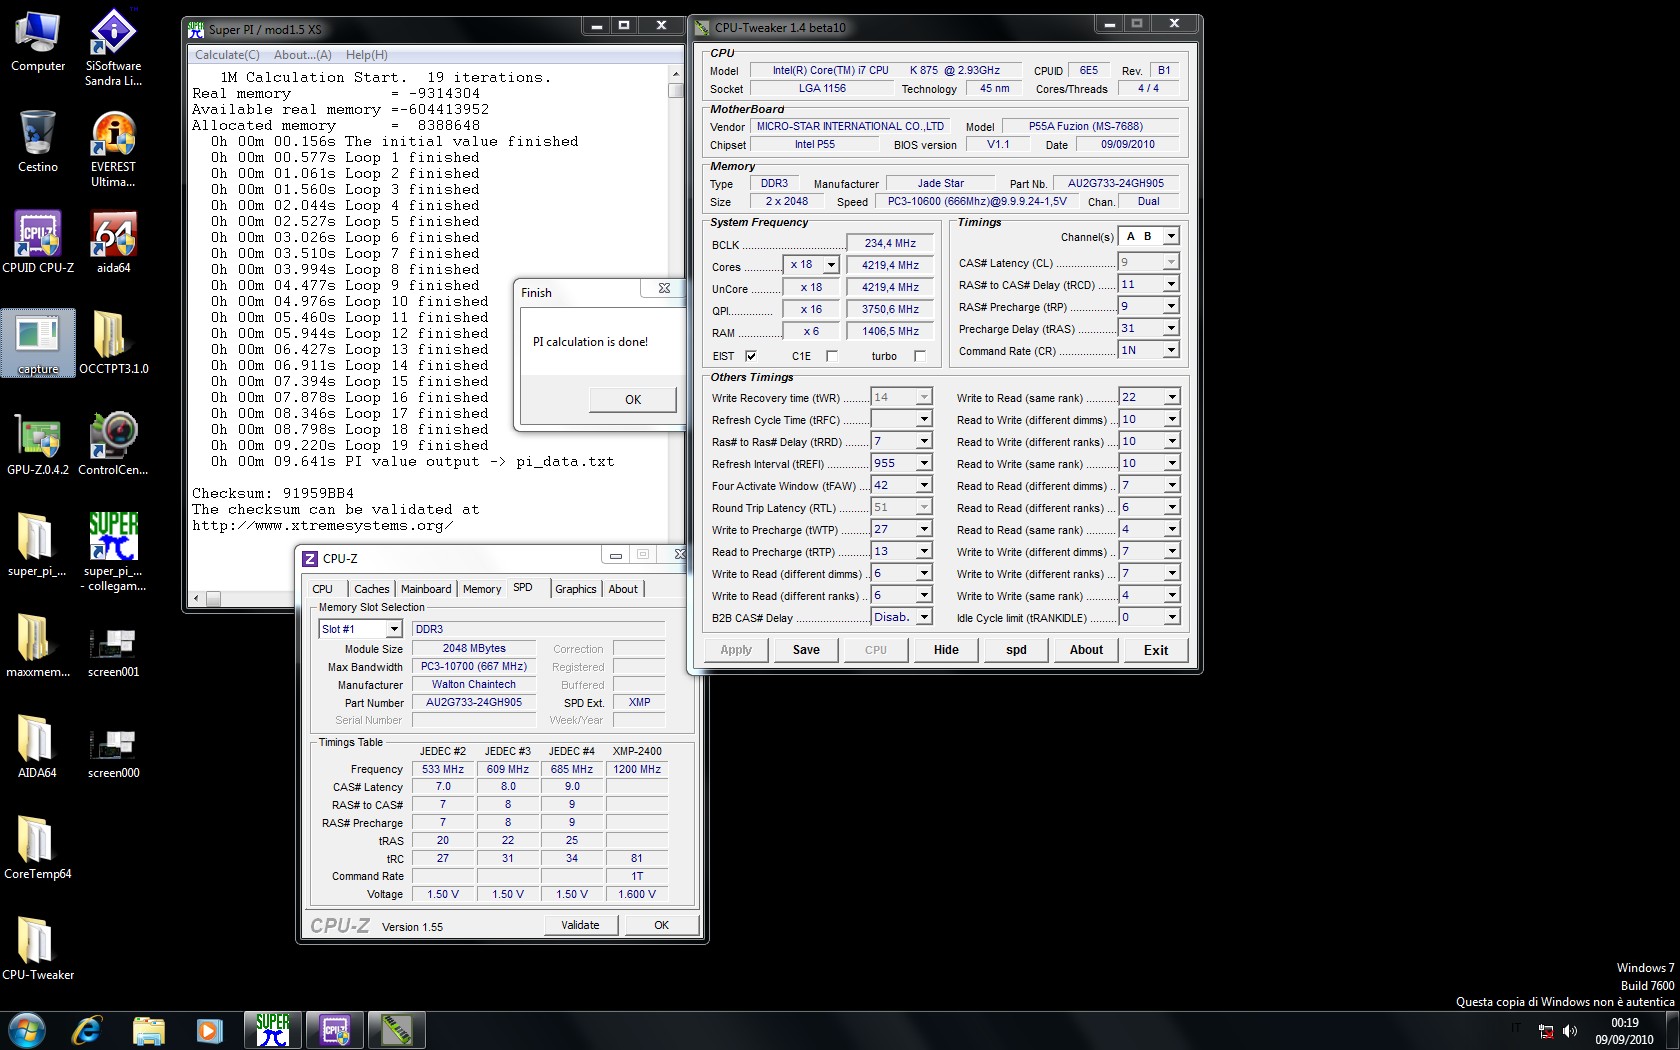Open the Computer desktop icon
This screenshot has height=1050, width=1680.
[x=38, y=42]
